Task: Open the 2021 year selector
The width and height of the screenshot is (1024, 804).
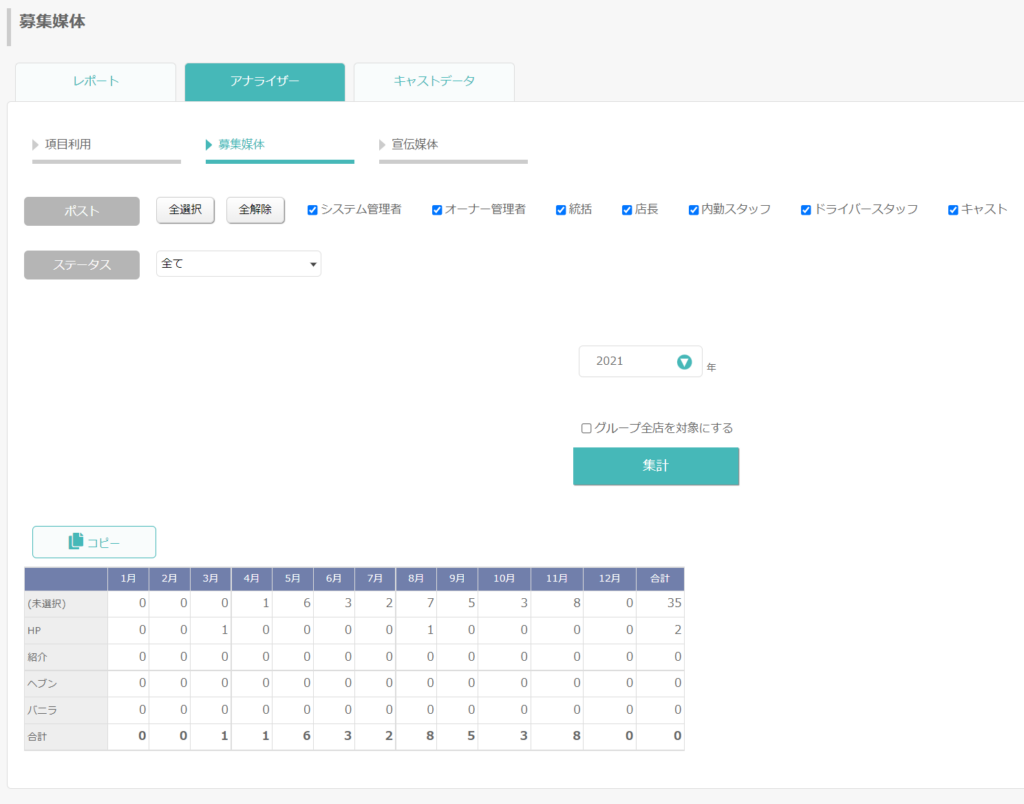Action: pyautogui.click(x=640, y=361)
